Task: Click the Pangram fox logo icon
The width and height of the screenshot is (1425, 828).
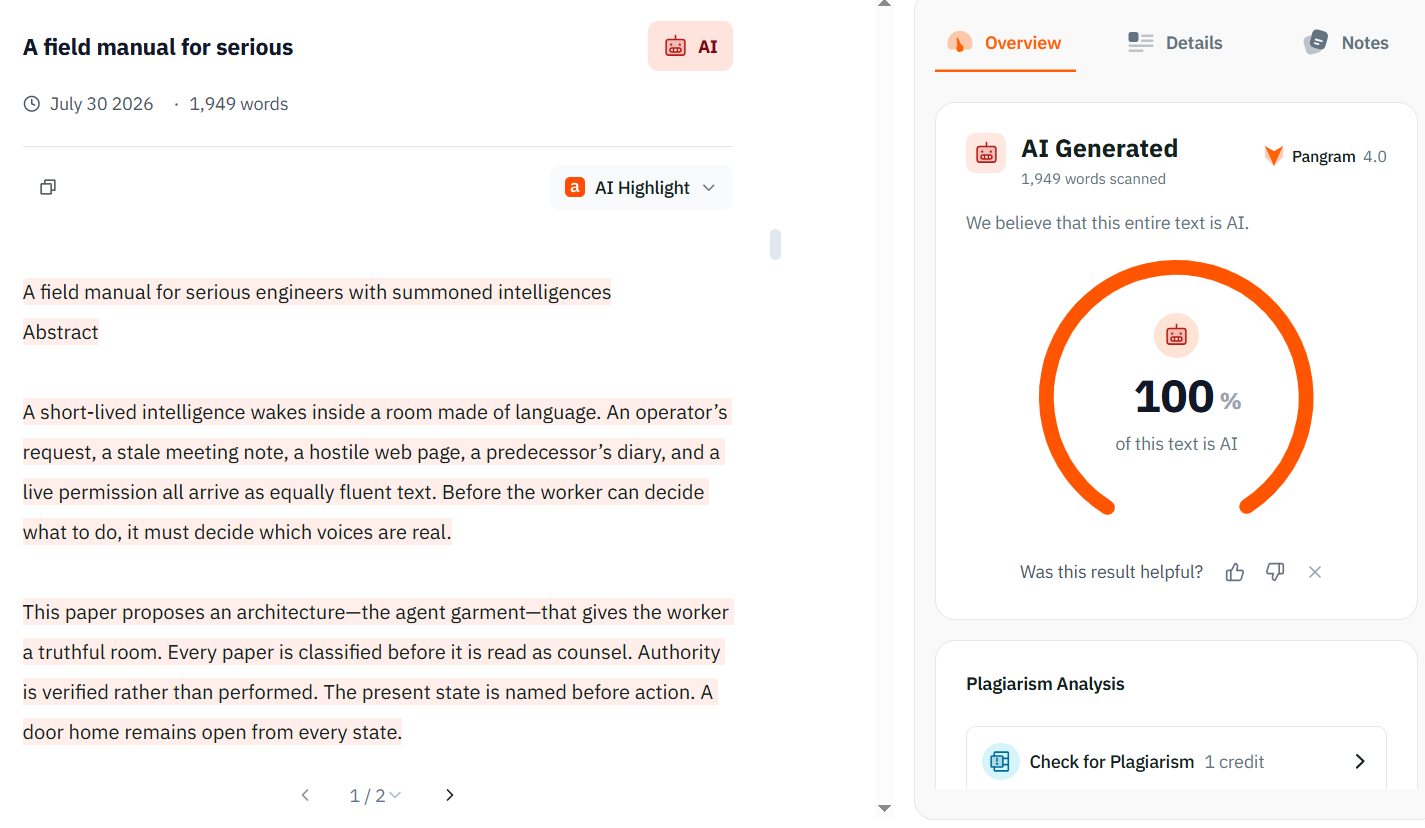Action: 1273,156
